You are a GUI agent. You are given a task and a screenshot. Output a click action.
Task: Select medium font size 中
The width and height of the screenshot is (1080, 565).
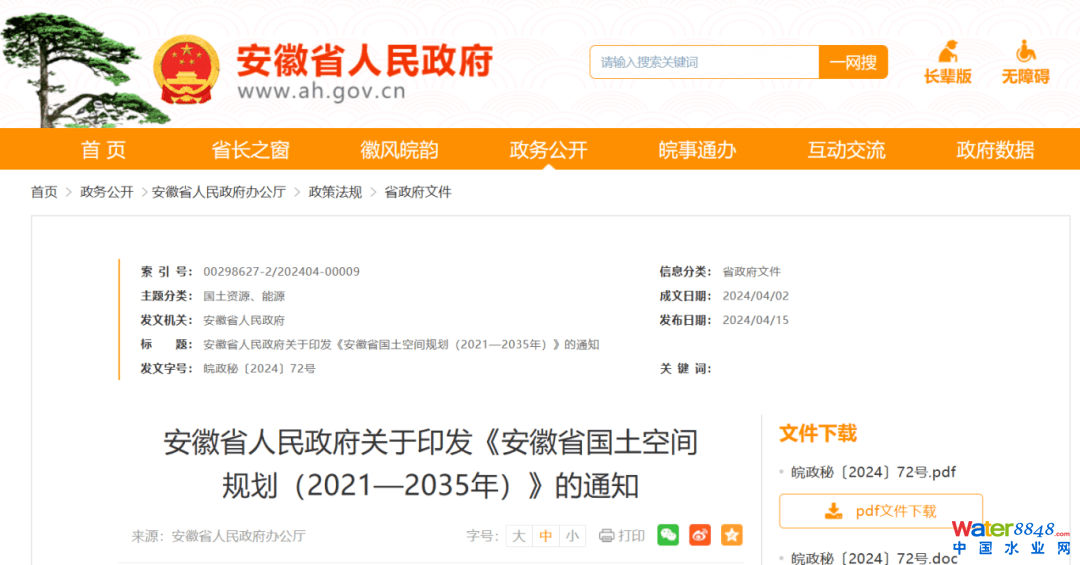[545, 536]
